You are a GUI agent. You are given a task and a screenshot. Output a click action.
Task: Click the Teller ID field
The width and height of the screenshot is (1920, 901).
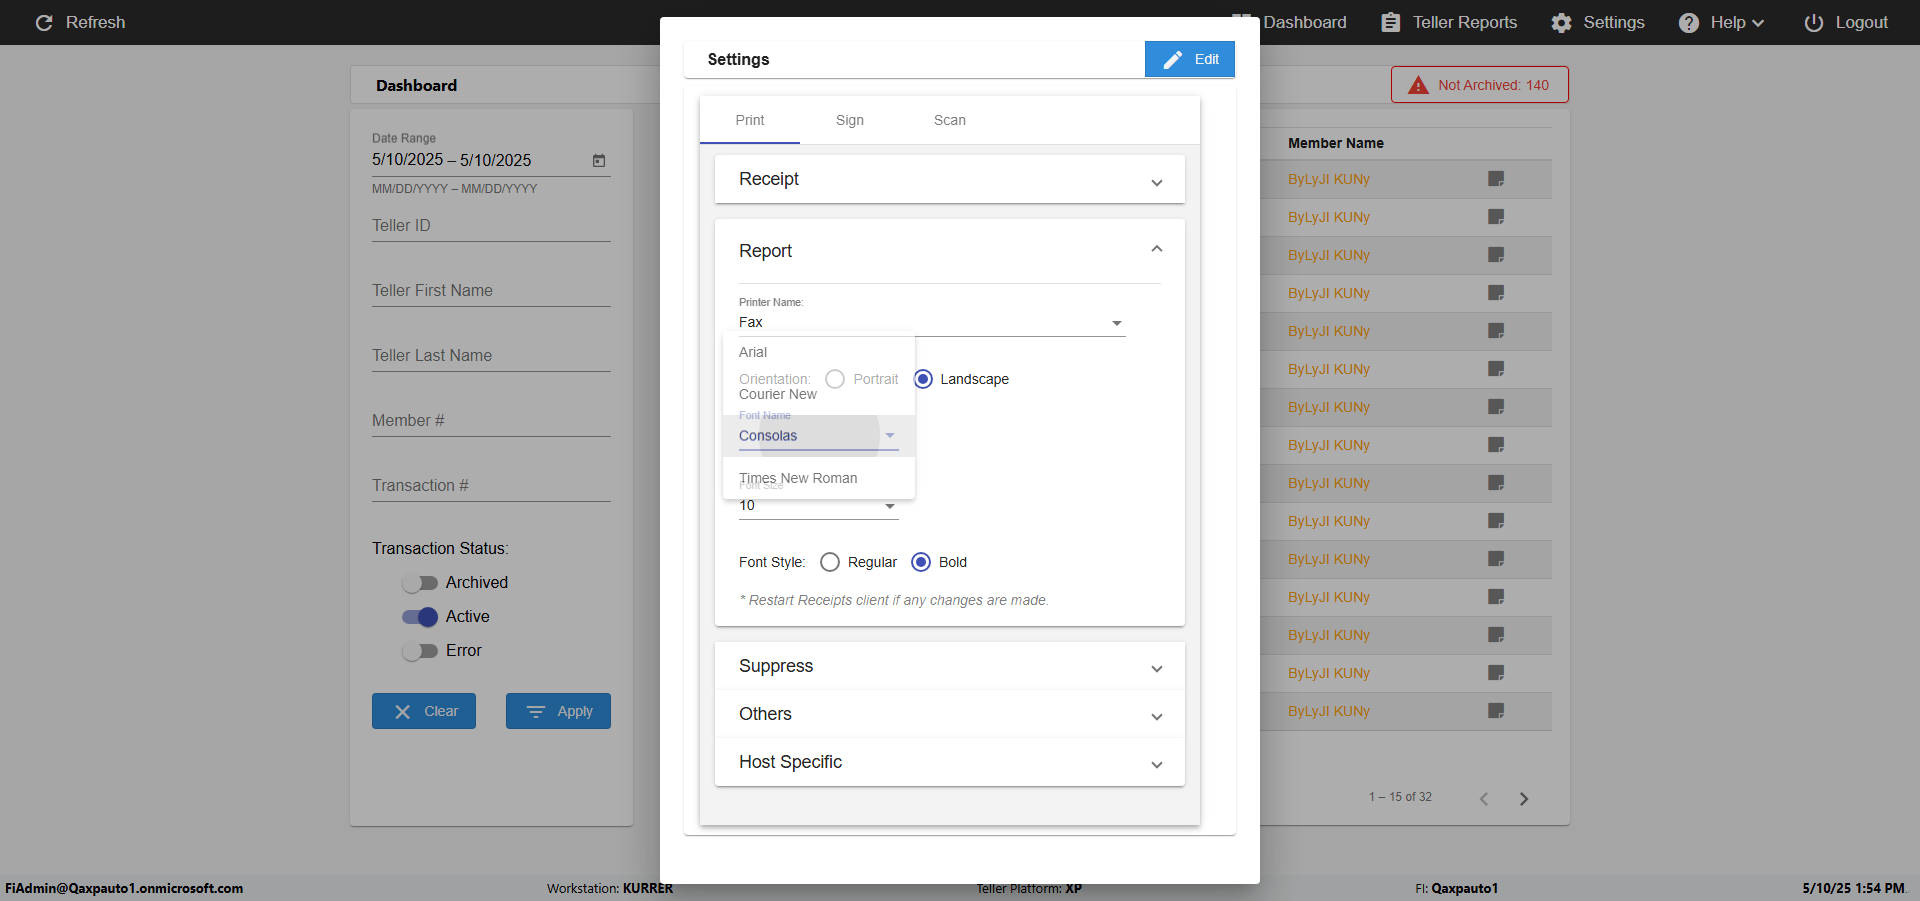click(x=491, y=226)
